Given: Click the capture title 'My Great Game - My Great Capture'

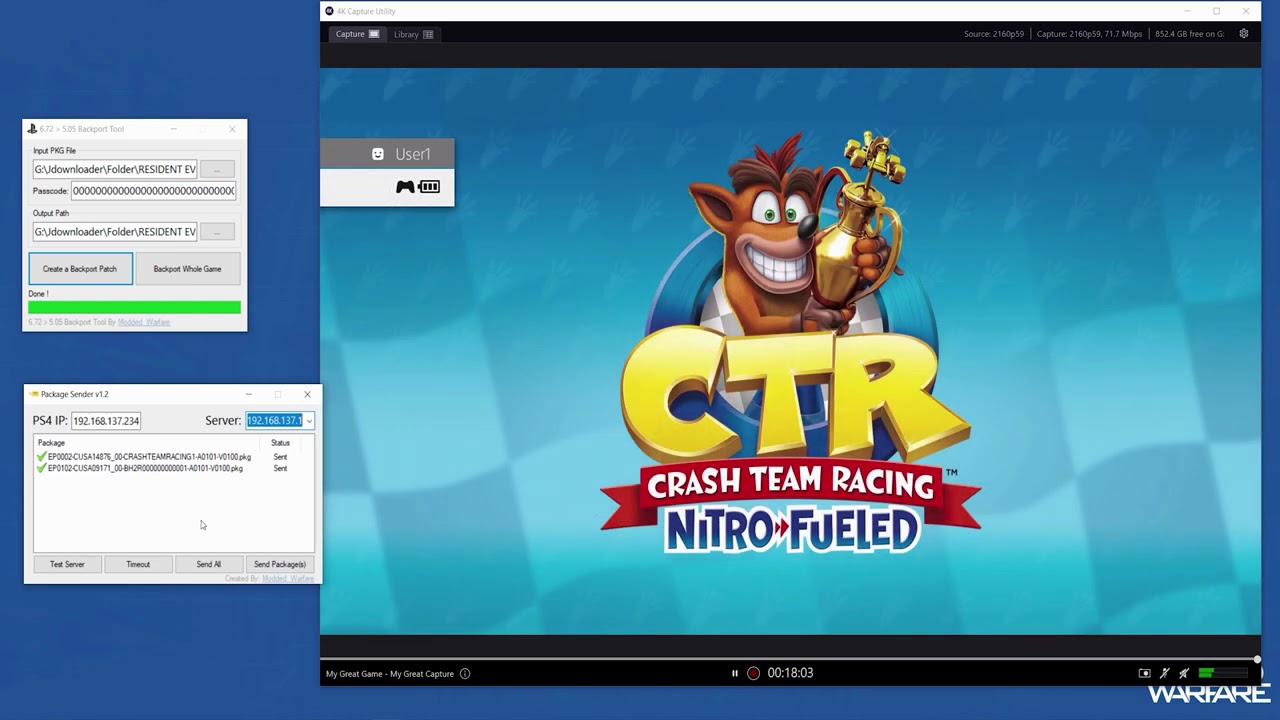Looking at the screenshot, I should click(x=390, y=673).
